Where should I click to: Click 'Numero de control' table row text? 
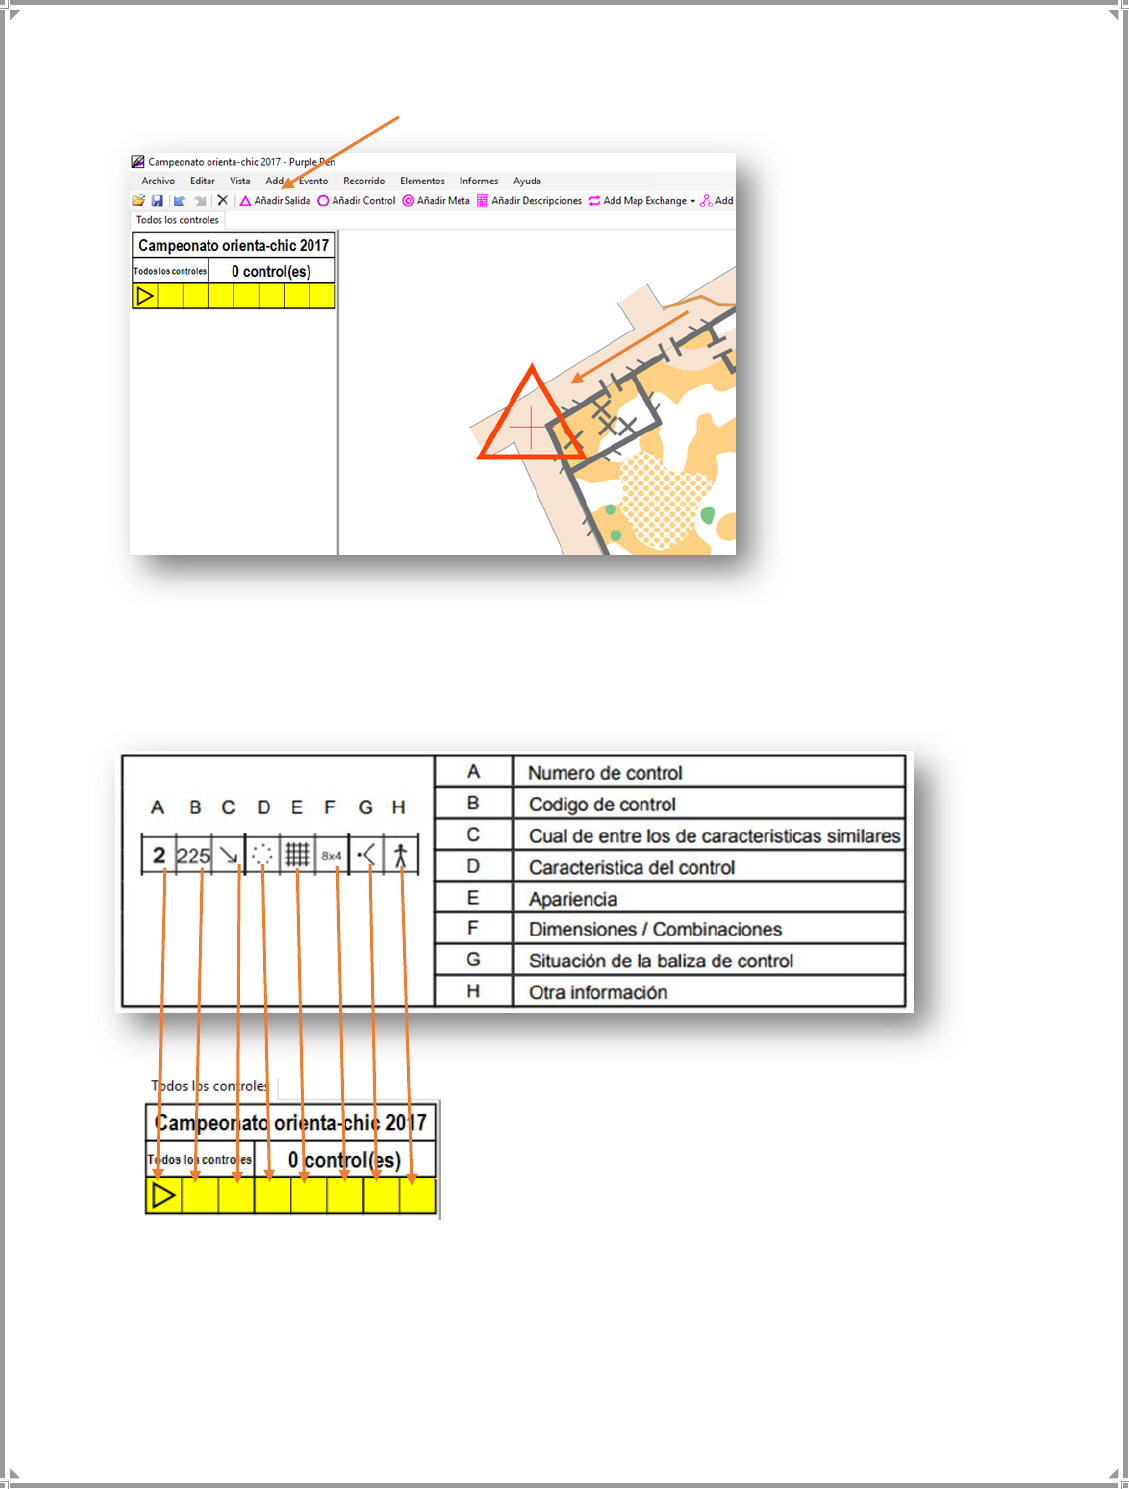click(x=605, y=773)
